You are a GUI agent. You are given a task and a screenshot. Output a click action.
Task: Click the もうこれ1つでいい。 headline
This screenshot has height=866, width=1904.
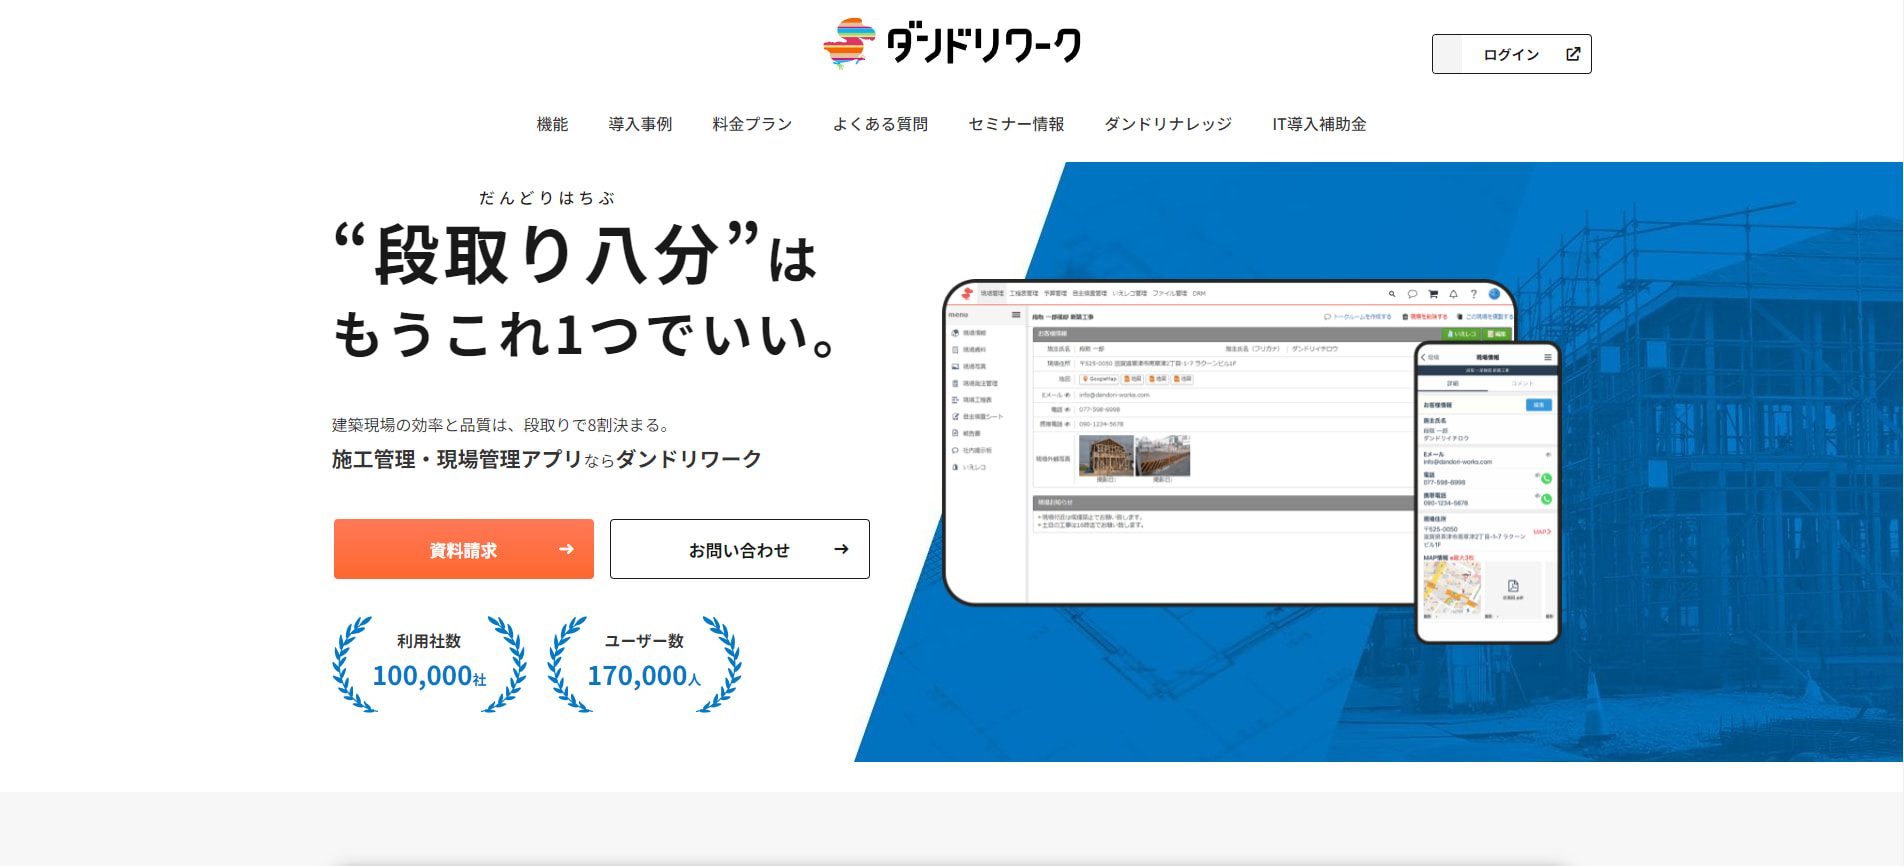tap(585, 334)
